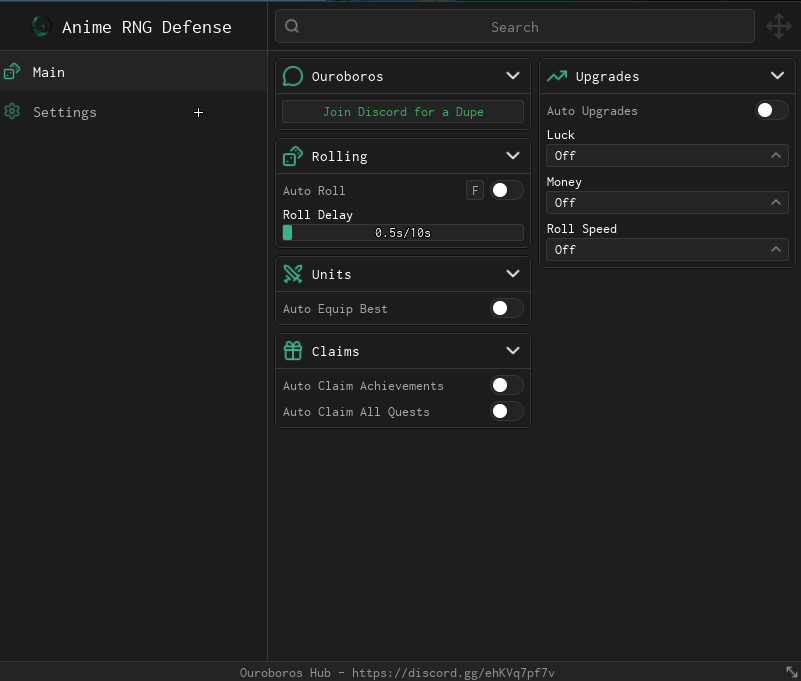
Task: Click the Ouroboros Hub discord link footer
Action: point(397,673)
